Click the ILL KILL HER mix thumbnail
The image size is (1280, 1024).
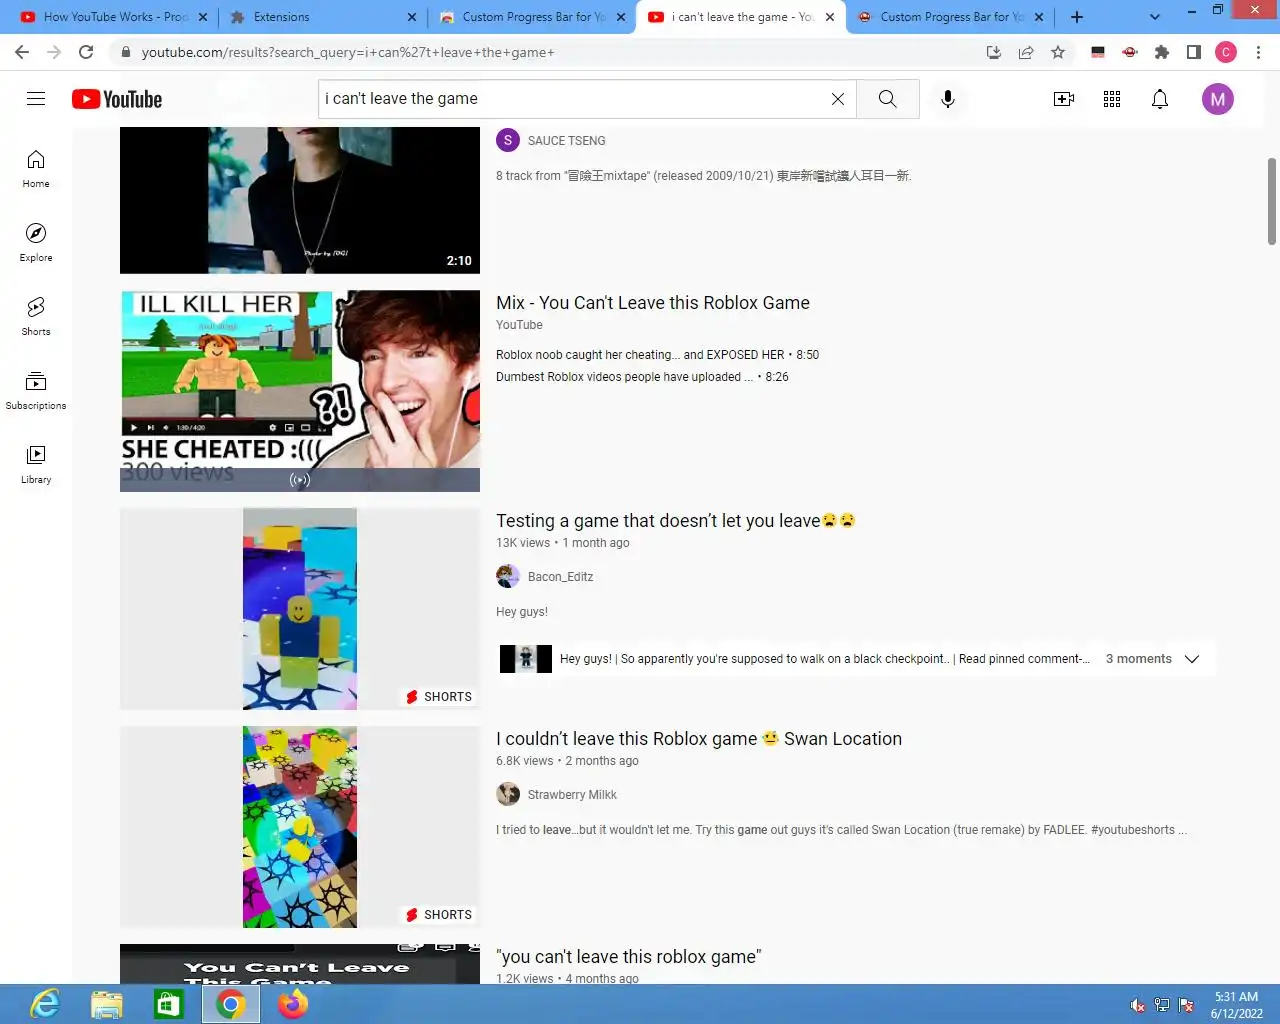click(300, 391)
